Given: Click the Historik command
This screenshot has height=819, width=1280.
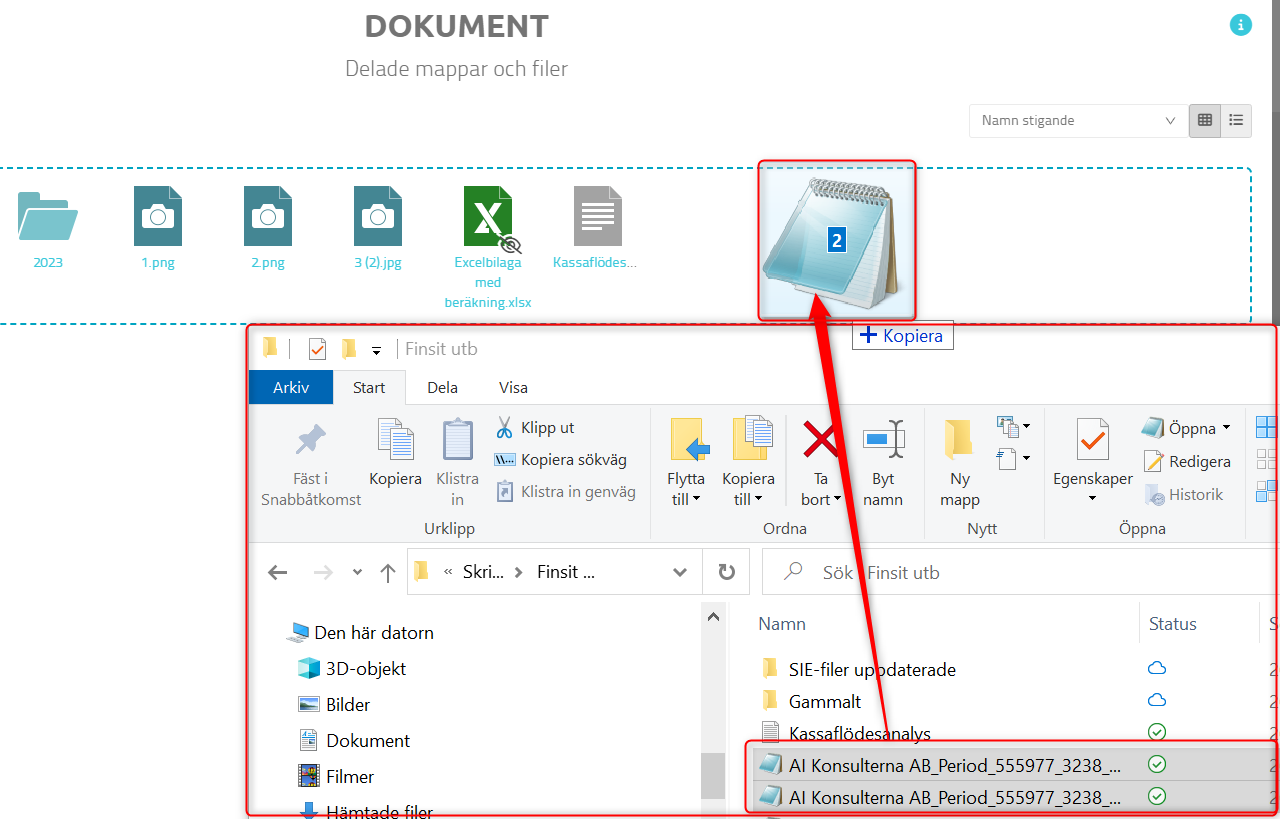Looking at the screenshot, I should [x=1183, y=495].
